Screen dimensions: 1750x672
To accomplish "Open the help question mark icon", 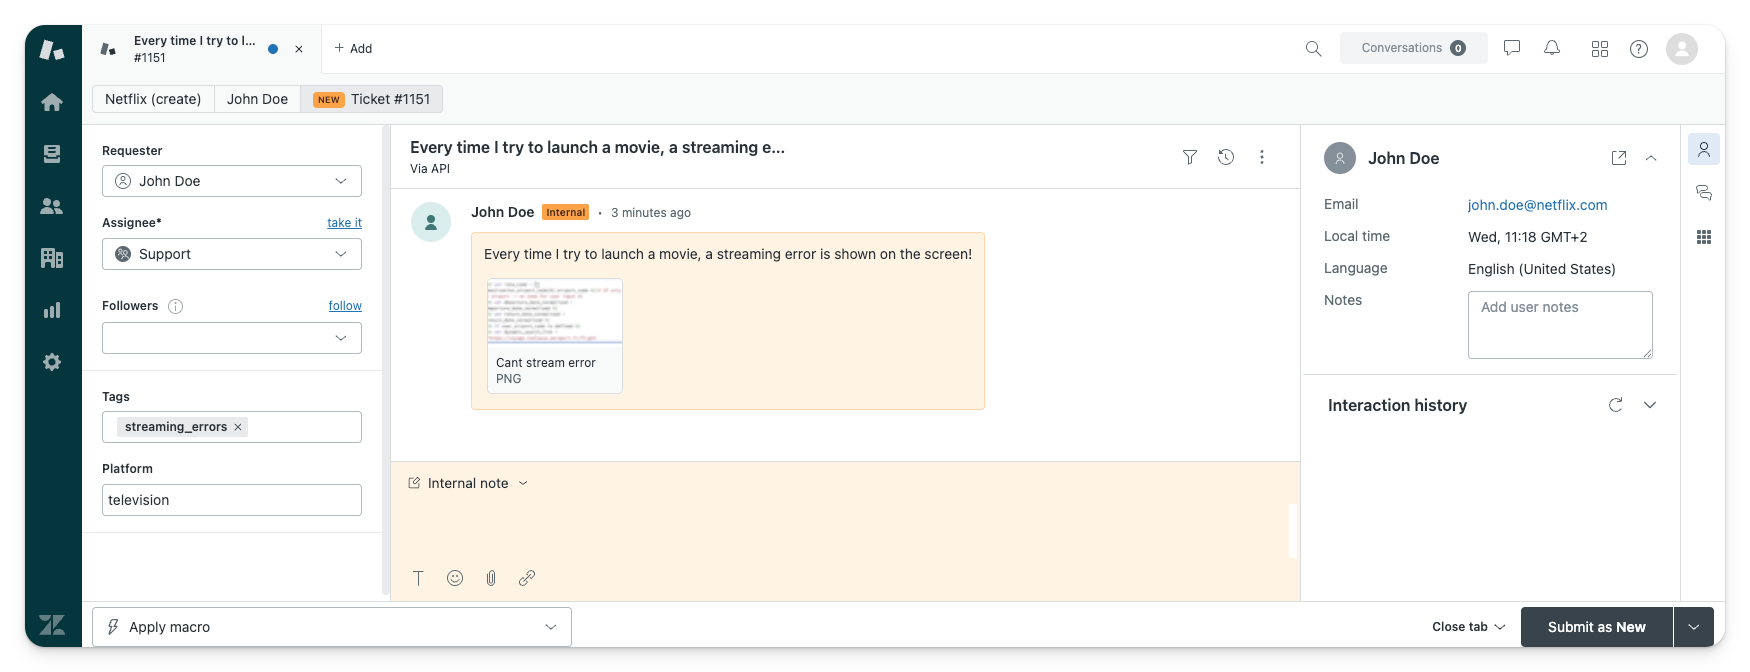I will pos(1639,48).
